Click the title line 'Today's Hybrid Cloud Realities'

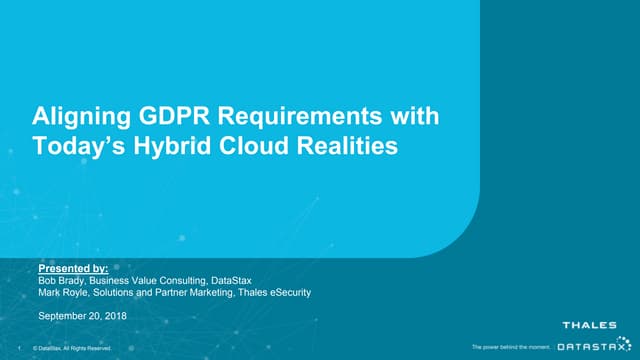coord(215,146)
